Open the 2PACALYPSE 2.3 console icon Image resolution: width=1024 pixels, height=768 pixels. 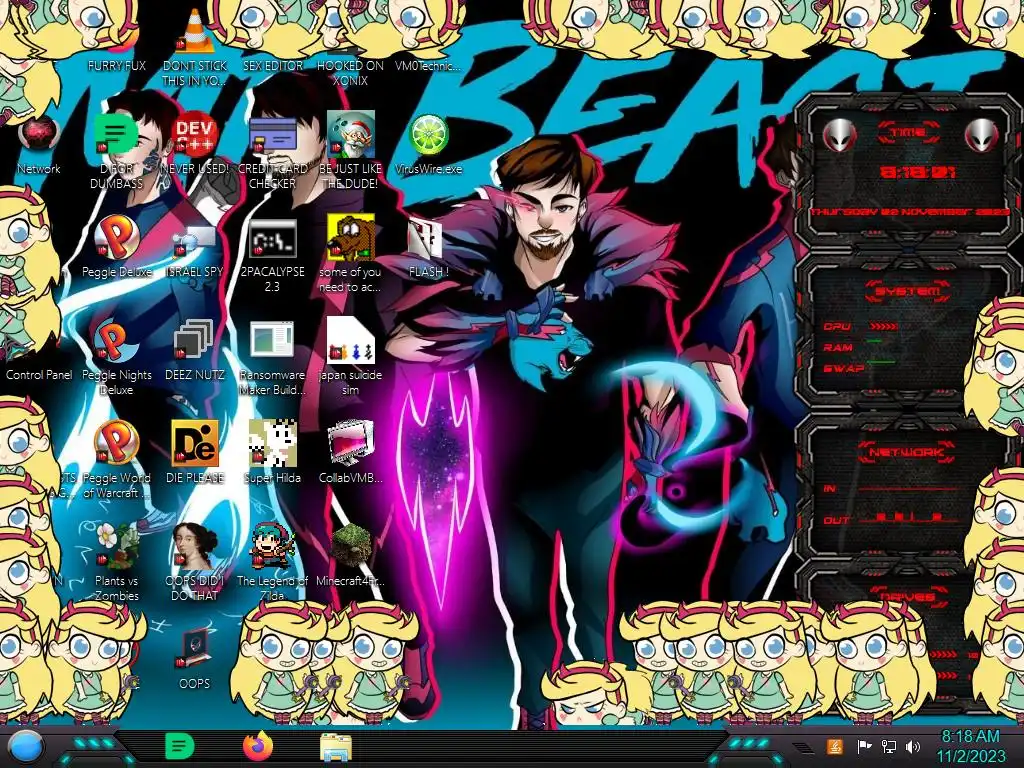pyautogui.click(x=272, y=238)
